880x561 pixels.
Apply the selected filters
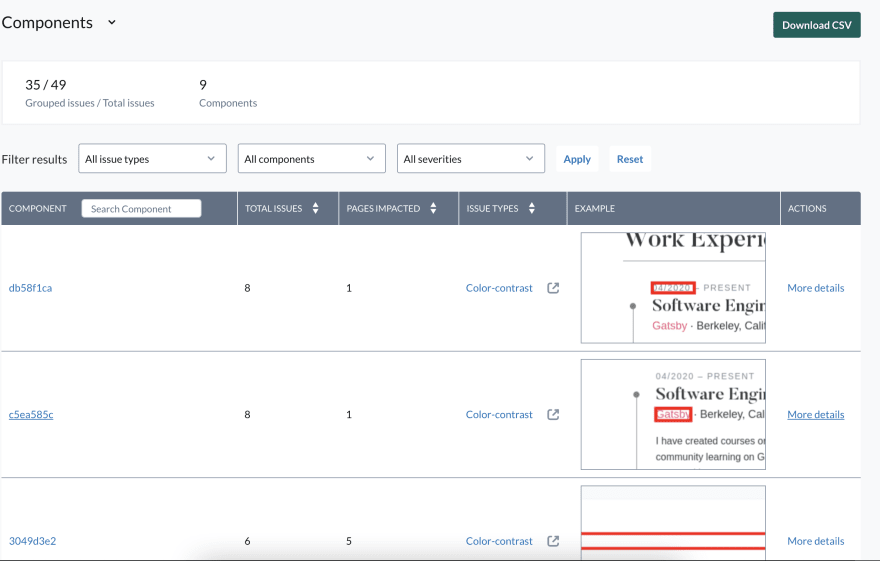[577, 159]
